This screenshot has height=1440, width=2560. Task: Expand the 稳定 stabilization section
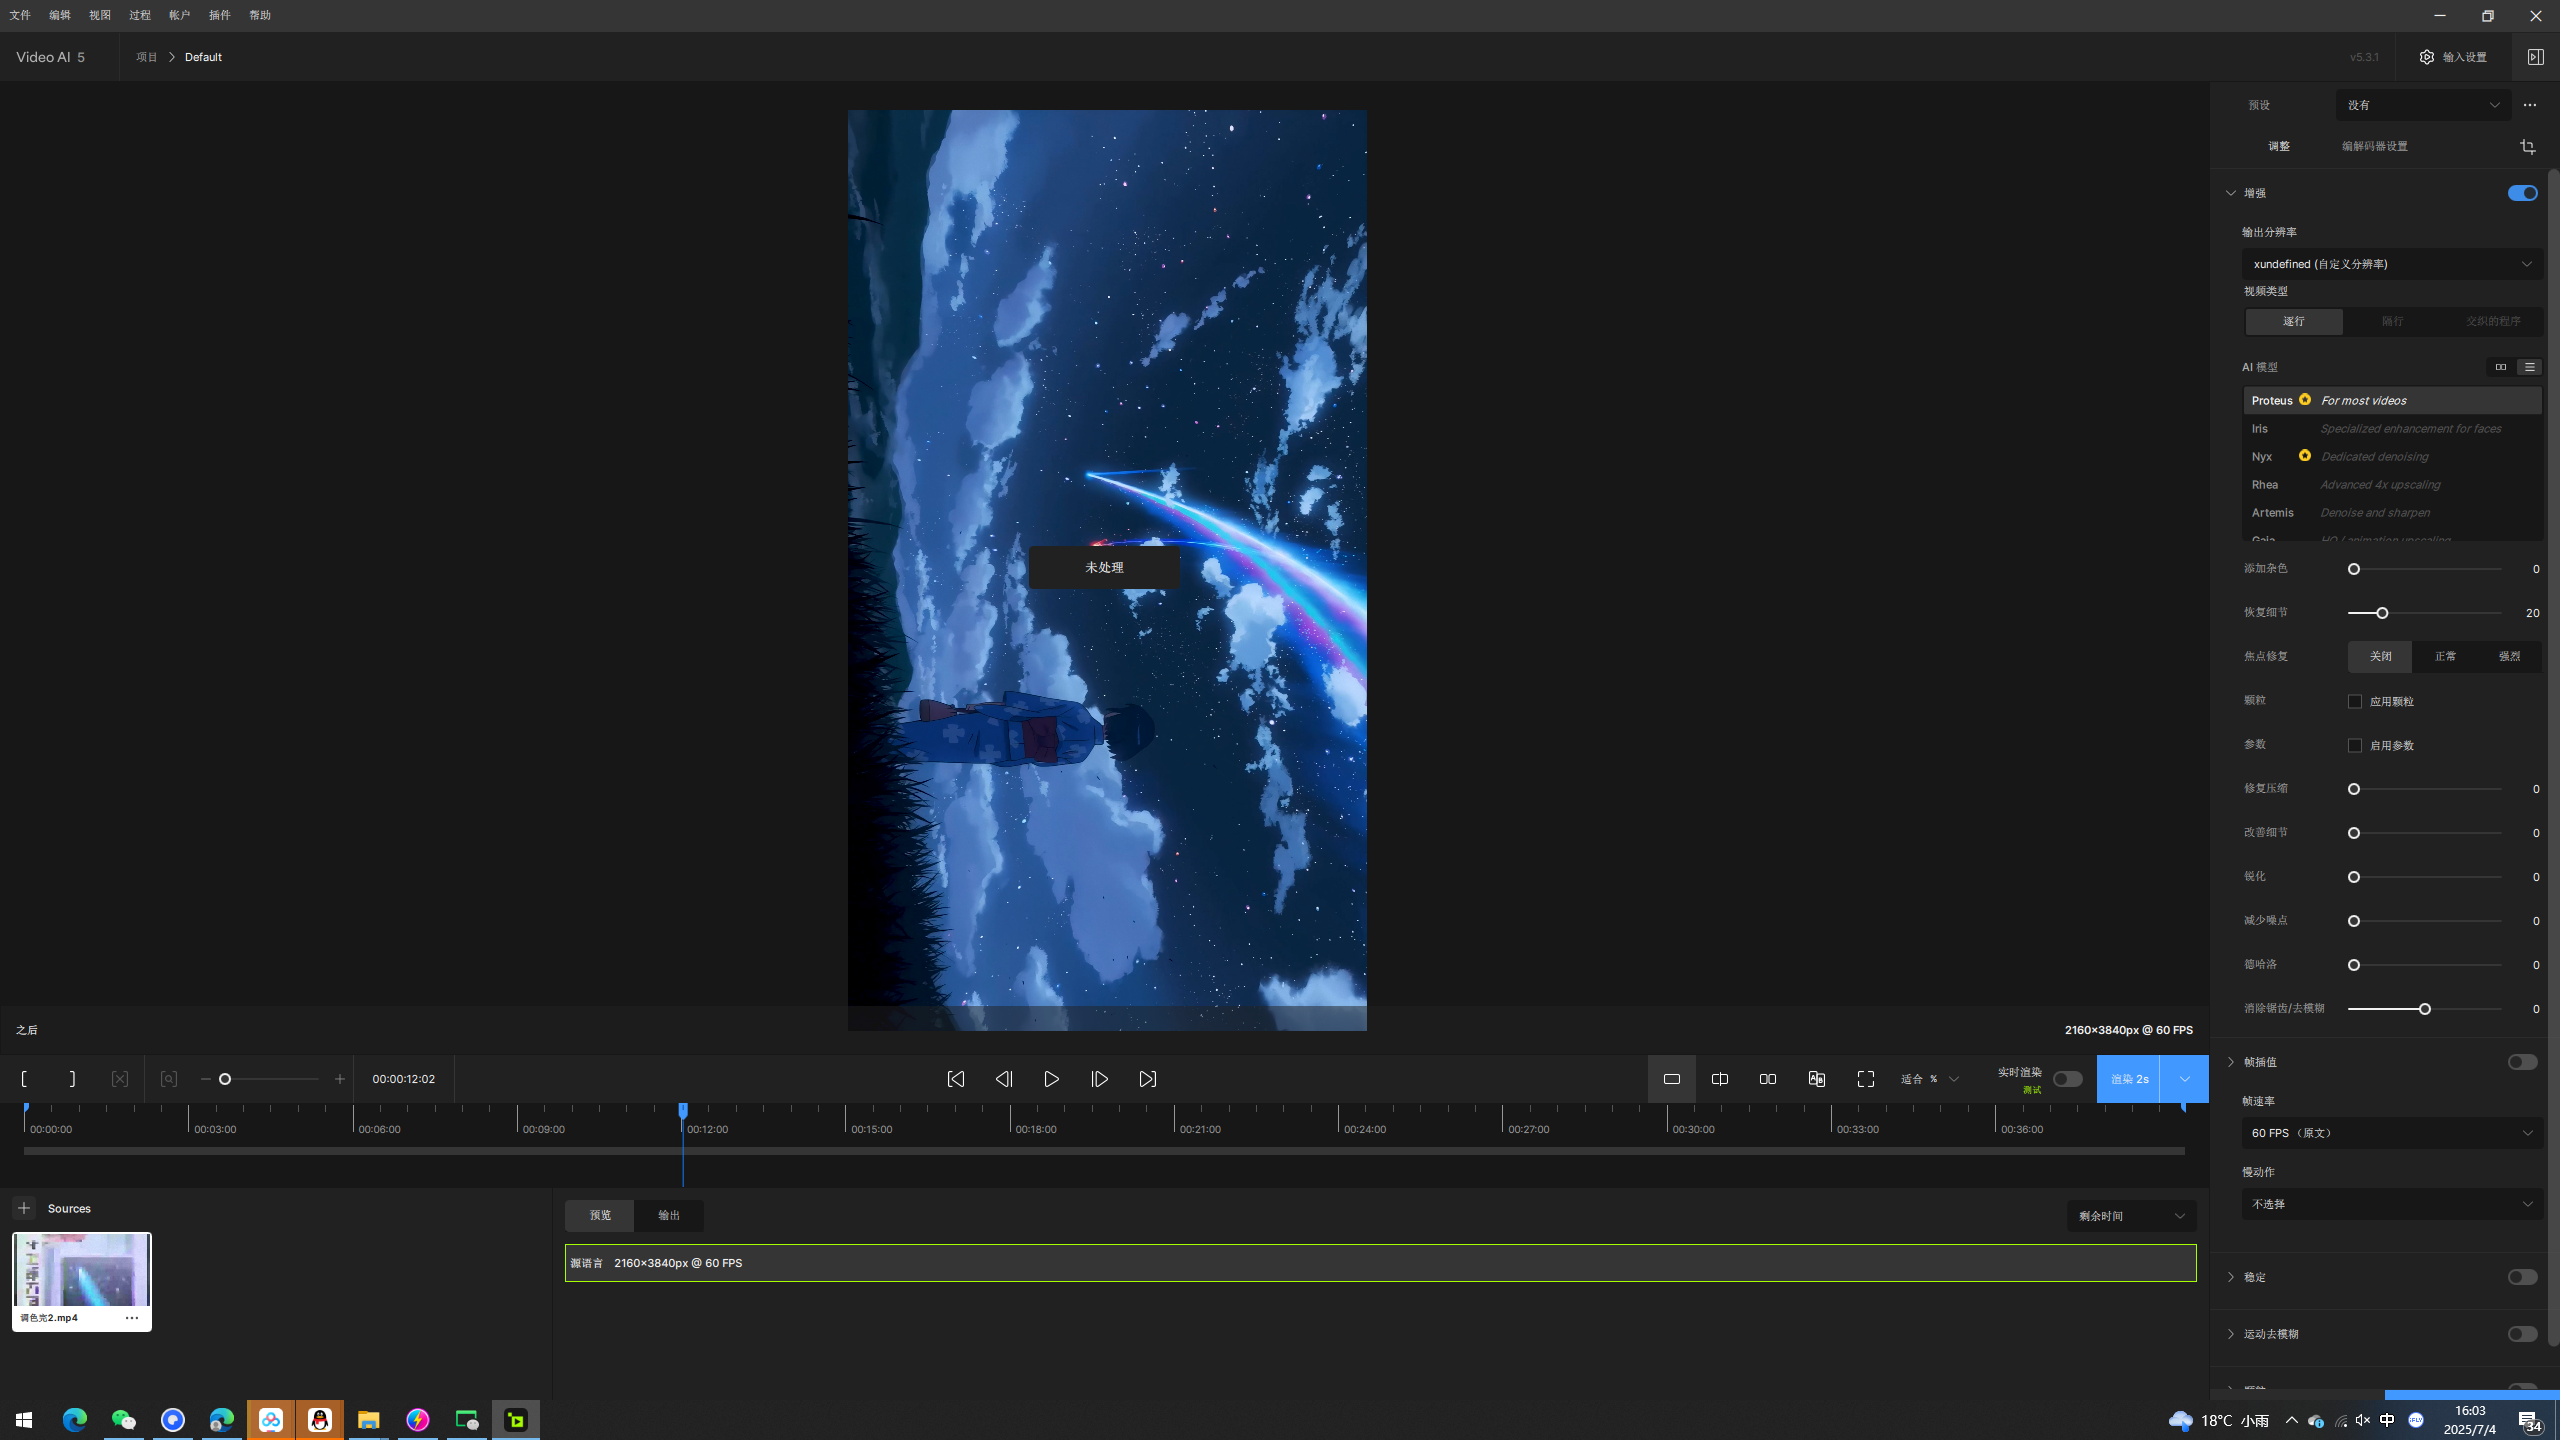click(2231, 1277)
